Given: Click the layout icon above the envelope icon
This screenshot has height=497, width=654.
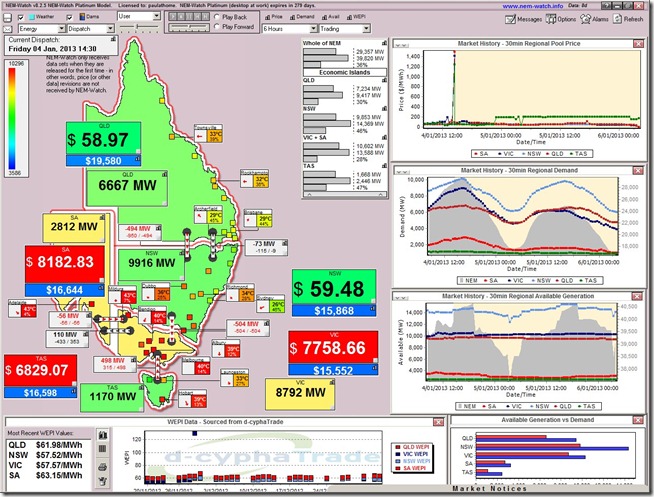Looking at the screenshot, I should tap(8, 18).
